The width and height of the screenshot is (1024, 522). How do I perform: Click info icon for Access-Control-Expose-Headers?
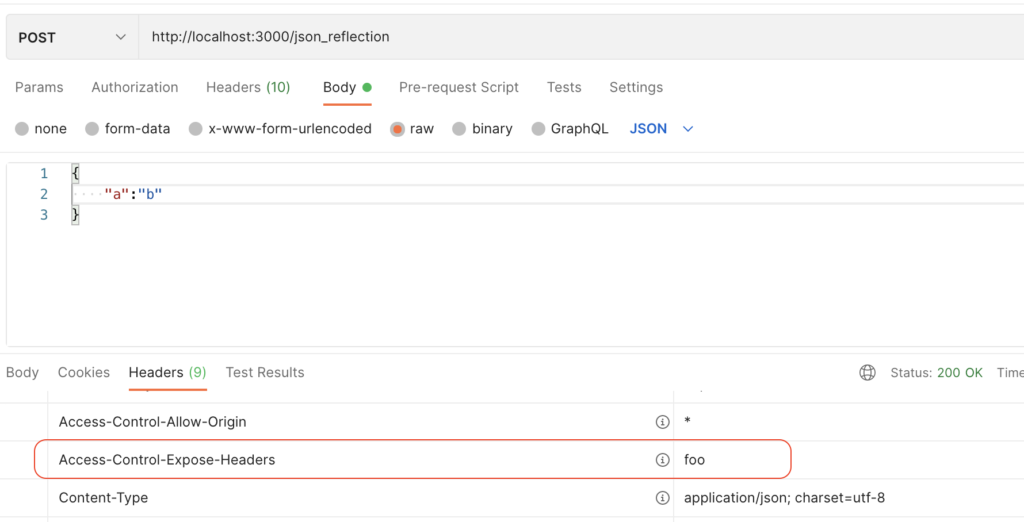point(662,460)
